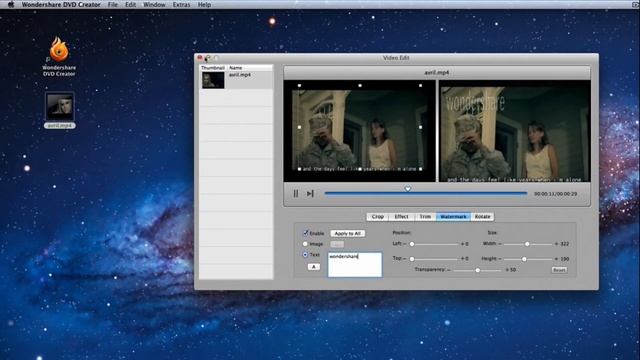Decrease the Top position with the minus
Screen dimensions: 640x360
[405, 258]
